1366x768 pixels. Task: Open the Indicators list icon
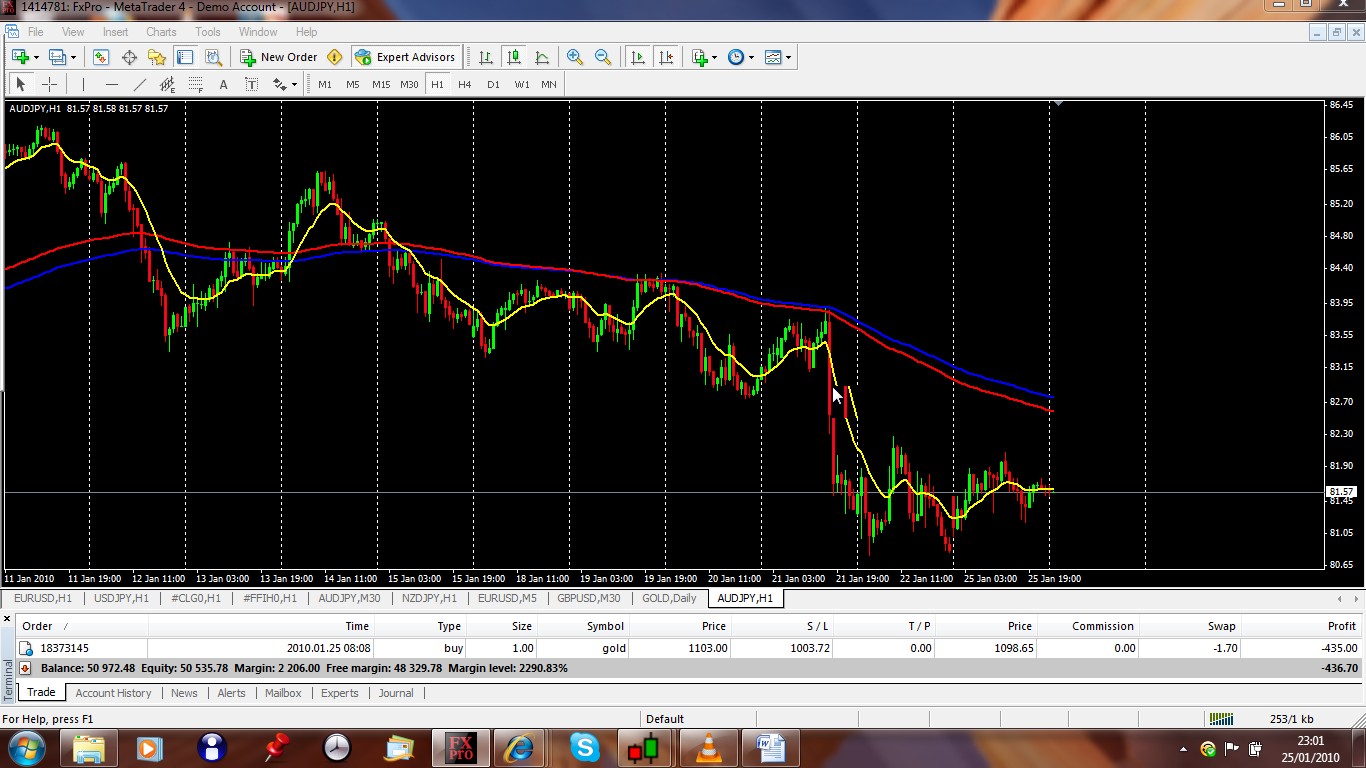[x=700, y=57]
